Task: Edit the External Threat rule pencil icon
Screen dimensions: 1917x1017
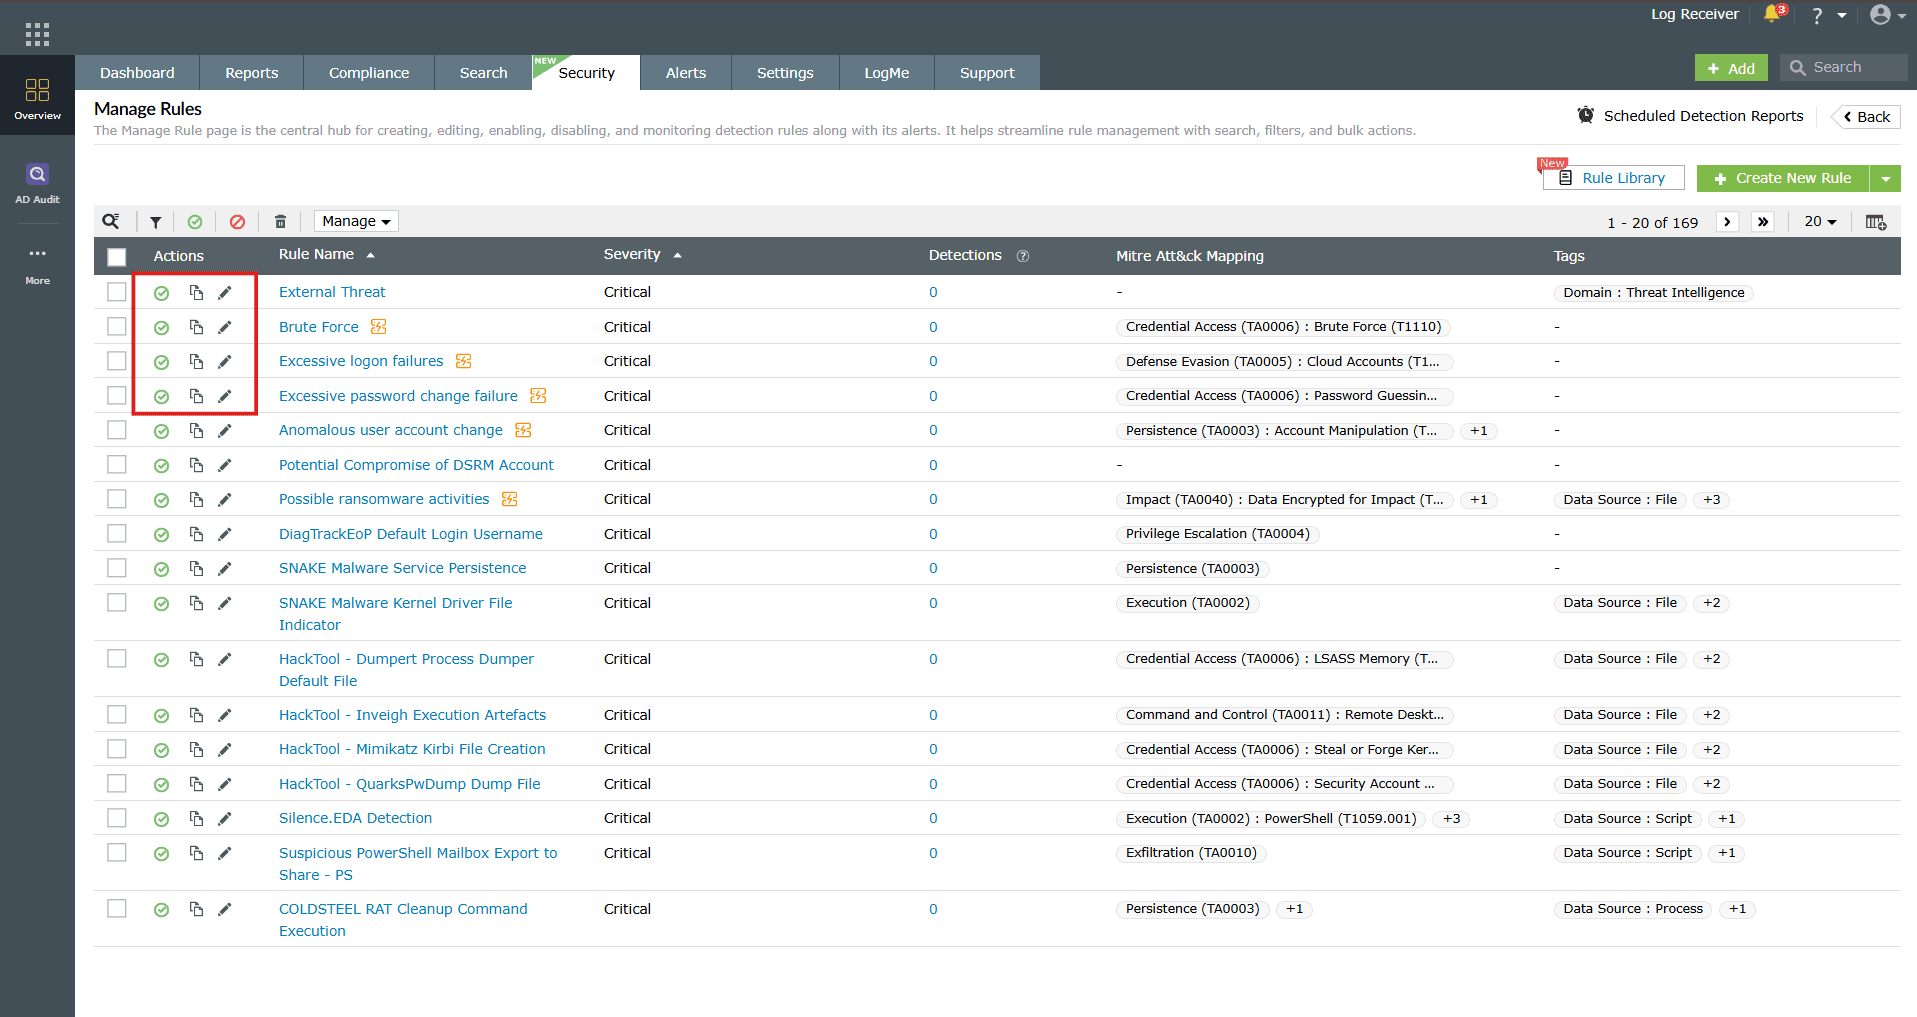Action: tap(225, 293)
